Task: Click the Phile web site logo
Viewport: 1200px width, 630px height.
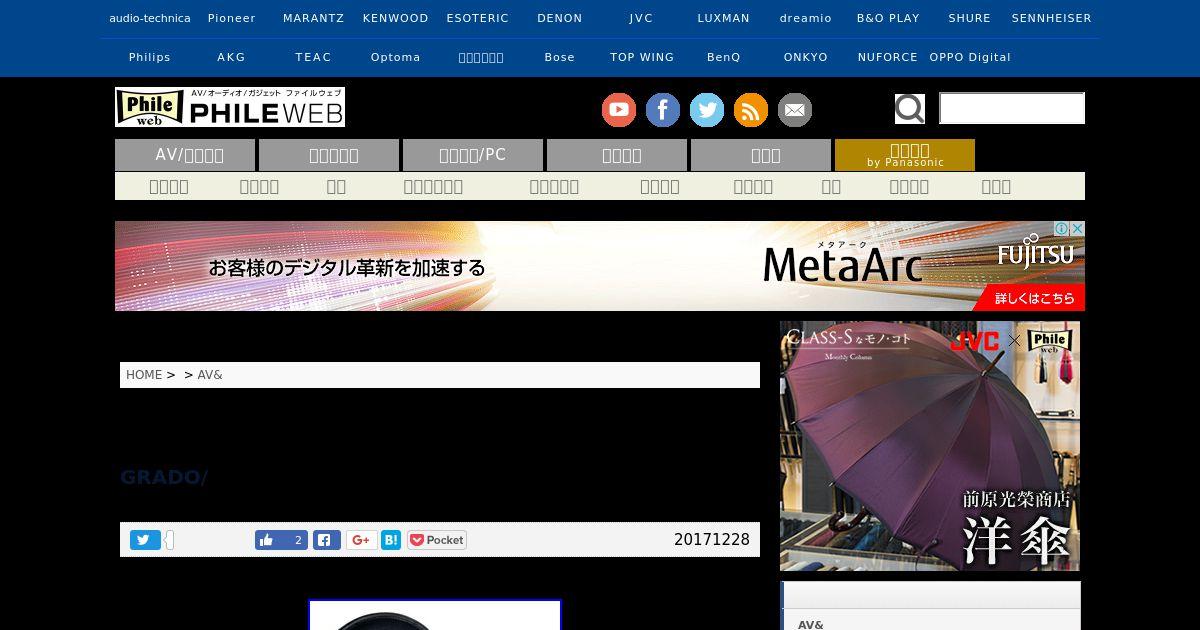Action: coord(230,107)
